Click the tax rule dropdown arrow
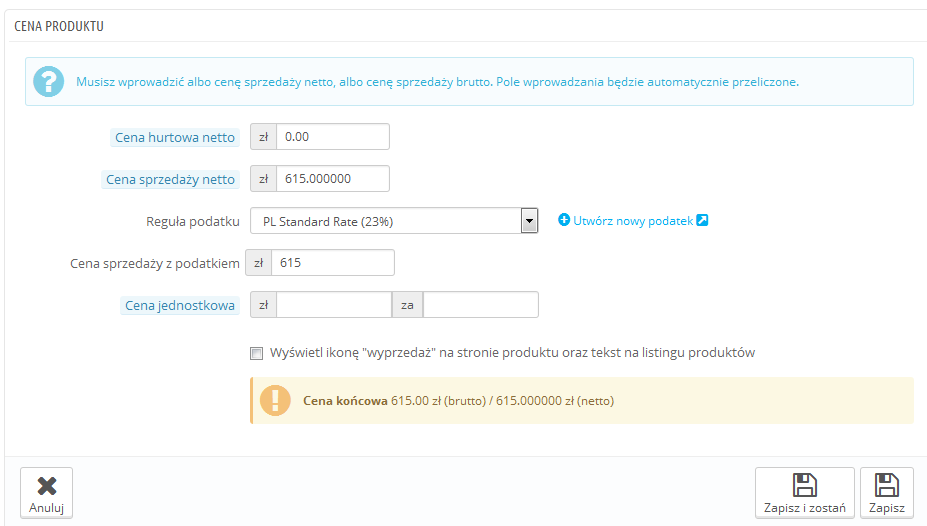This screenshot has width=927, height=526. 530,221
